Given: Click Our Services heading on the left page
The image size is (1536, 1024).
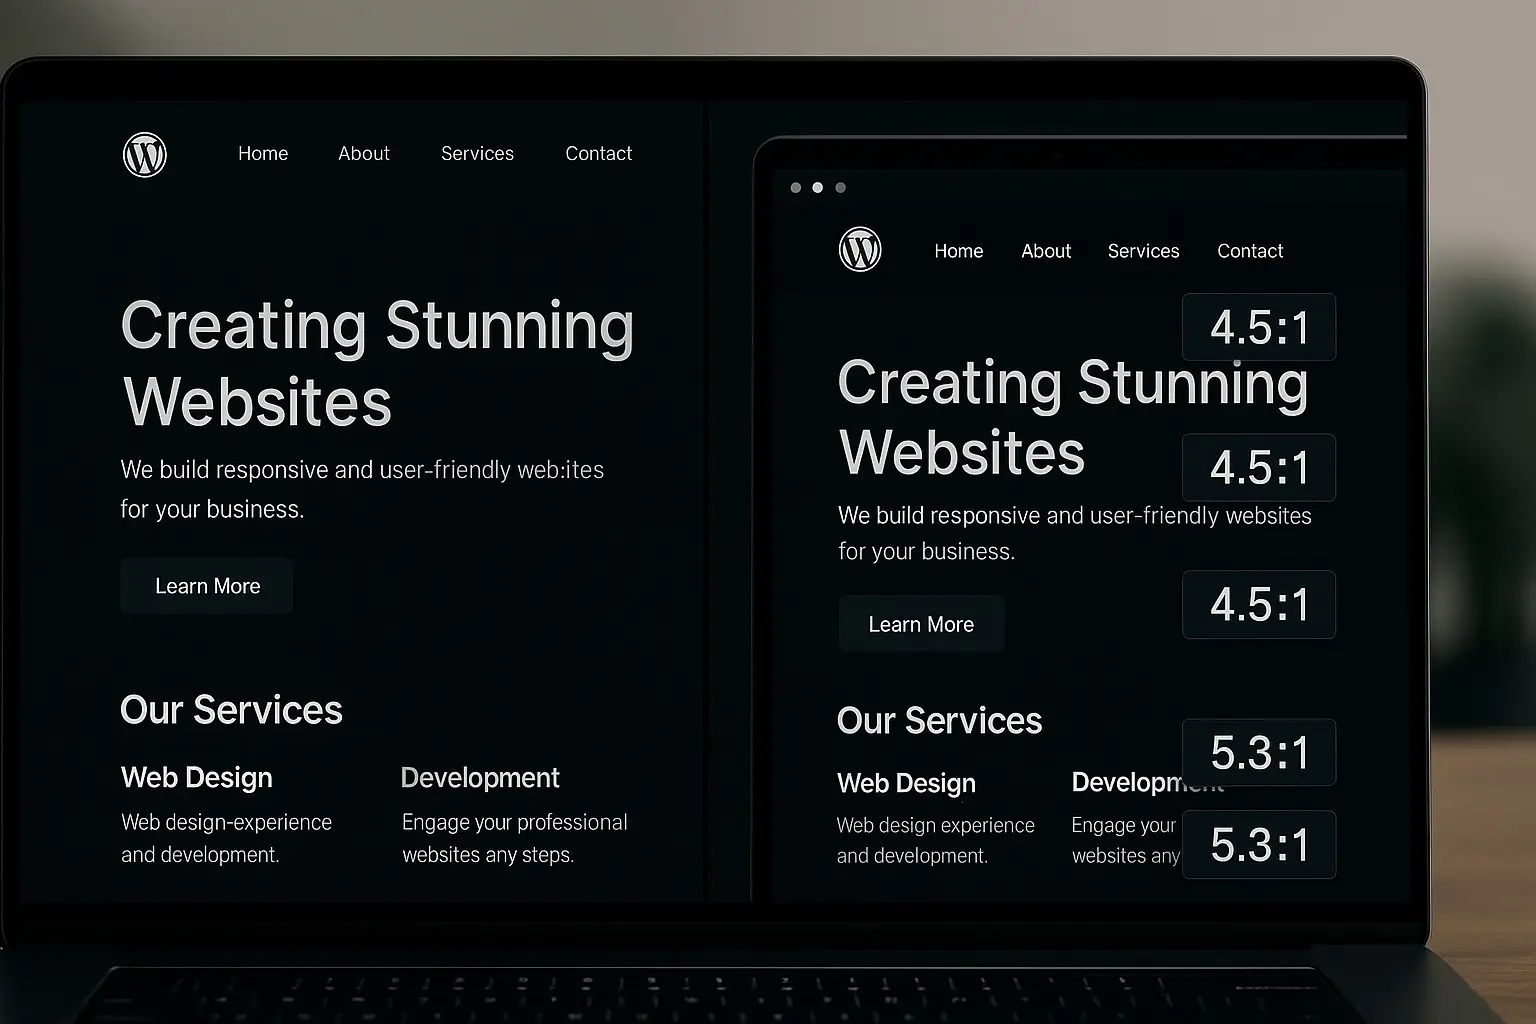Looking at the screenshot, I should 231,710.
